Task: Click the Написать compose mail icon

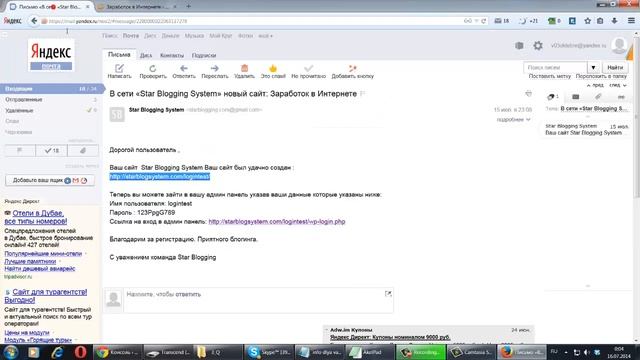Action: click(x=119, y=68)
